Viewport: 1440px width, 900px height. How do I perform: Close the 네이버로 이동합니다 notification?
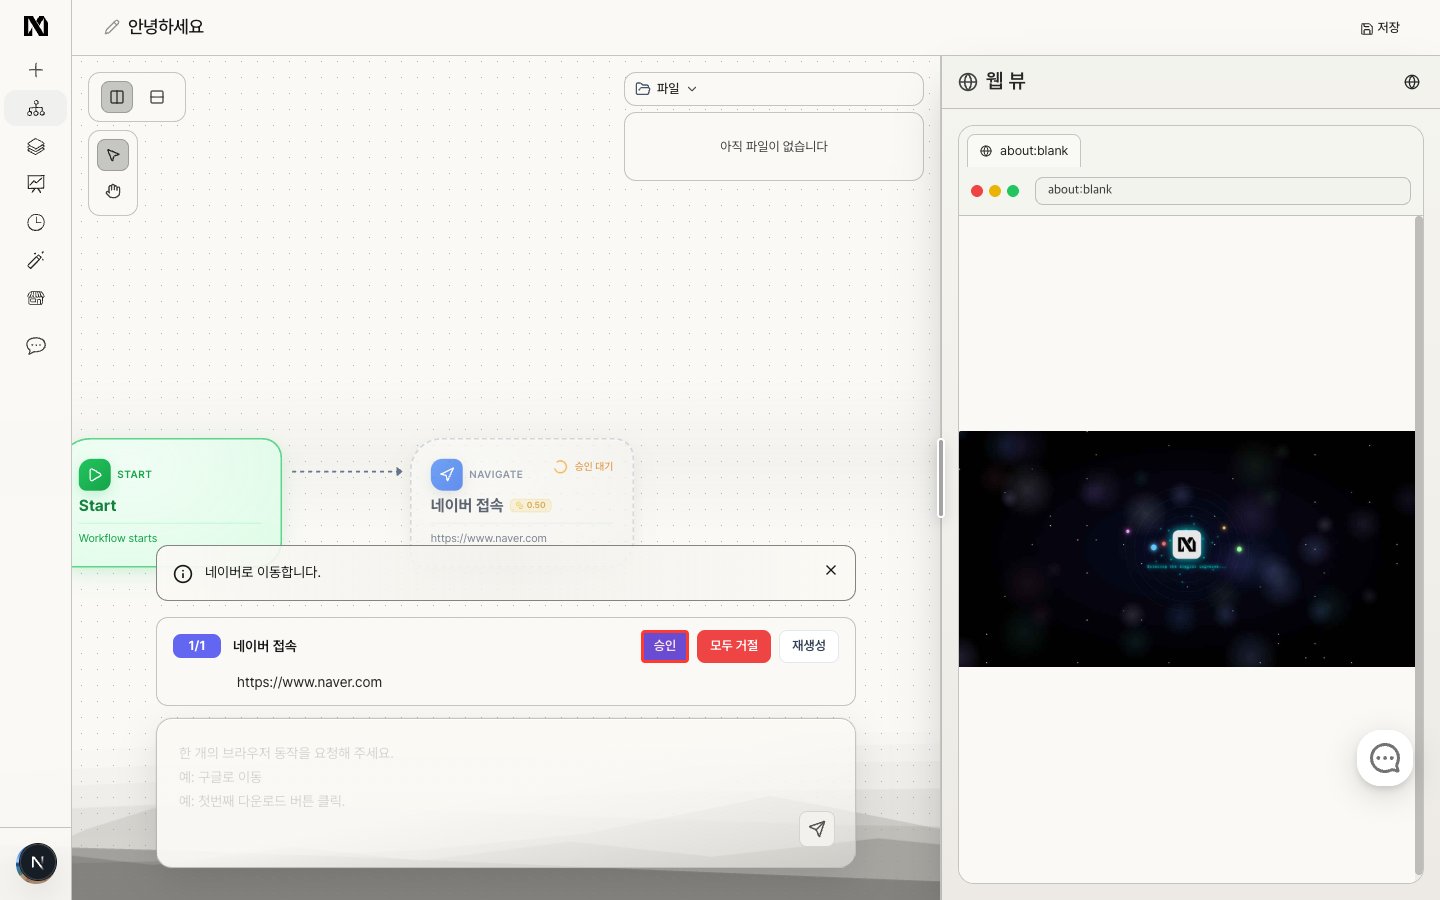pyautogui.click(x=831, y=570)
